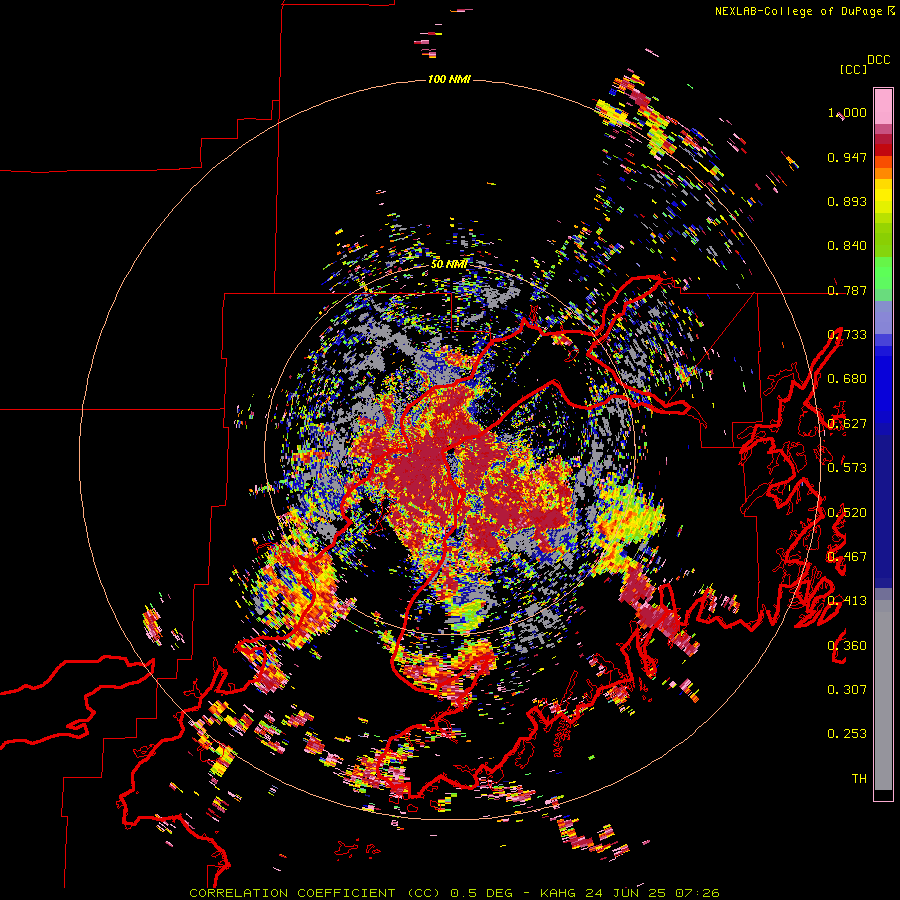
Task: Click the 0.947 color scale value
Action: (847, 157)
